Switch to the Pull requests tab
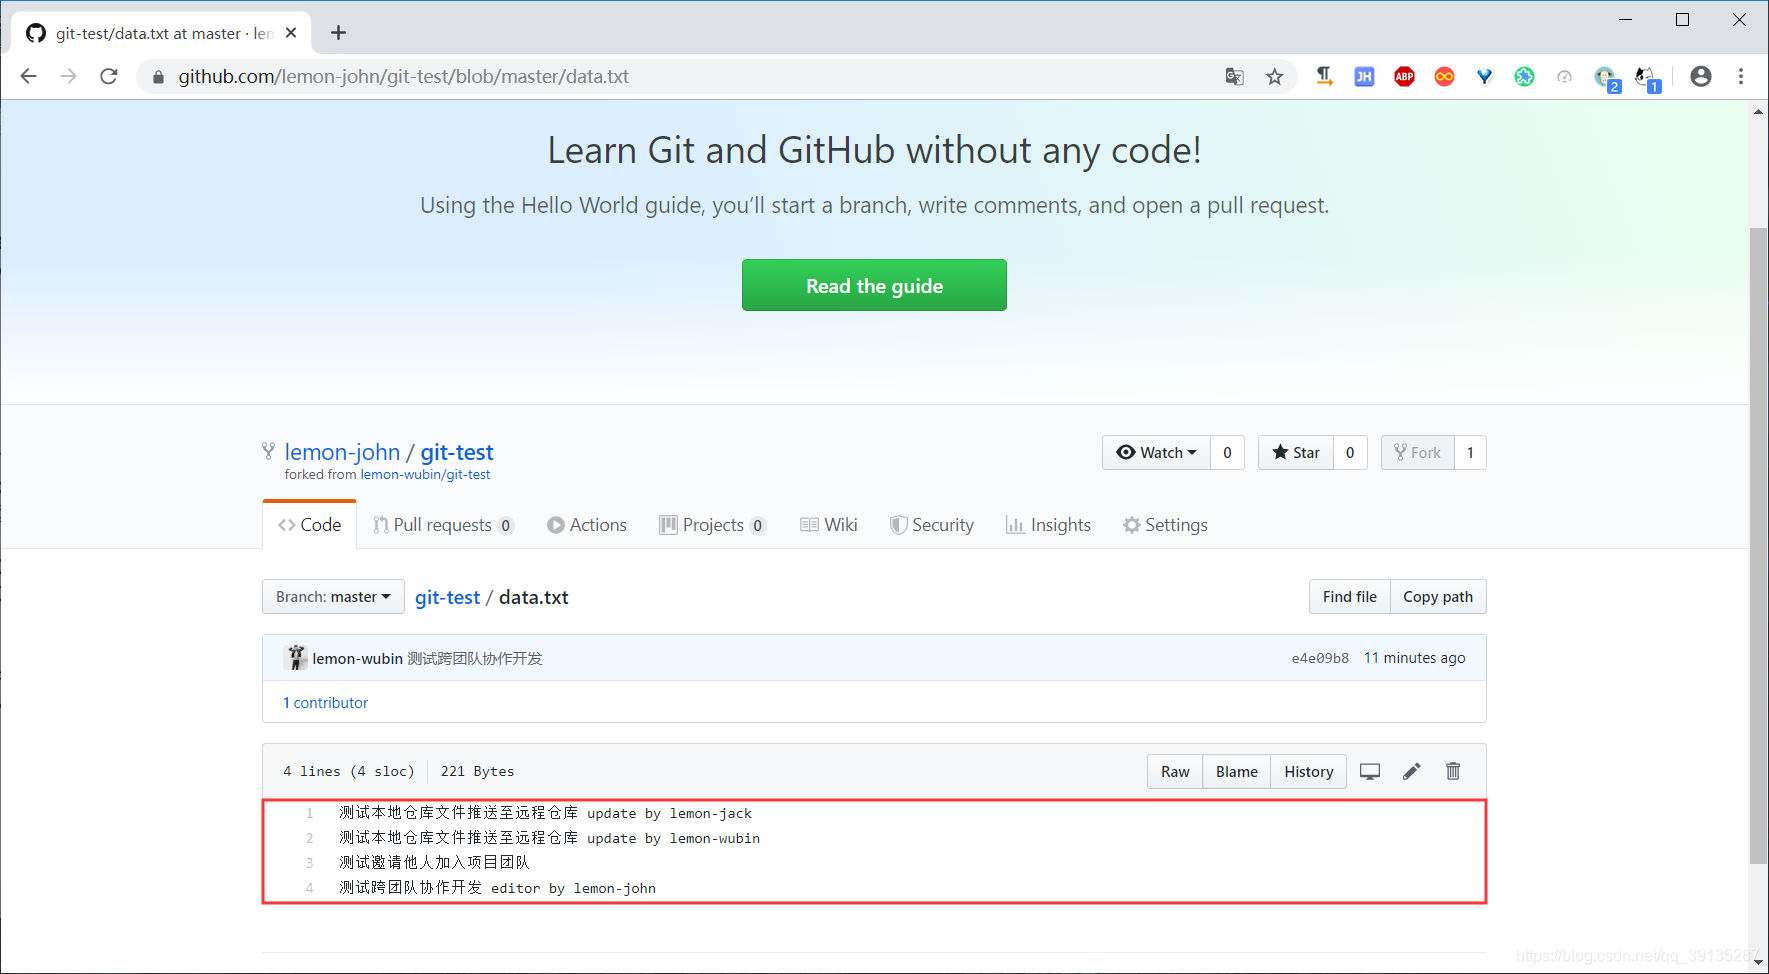Screen dimensions: 1769x974 point(443,525)
